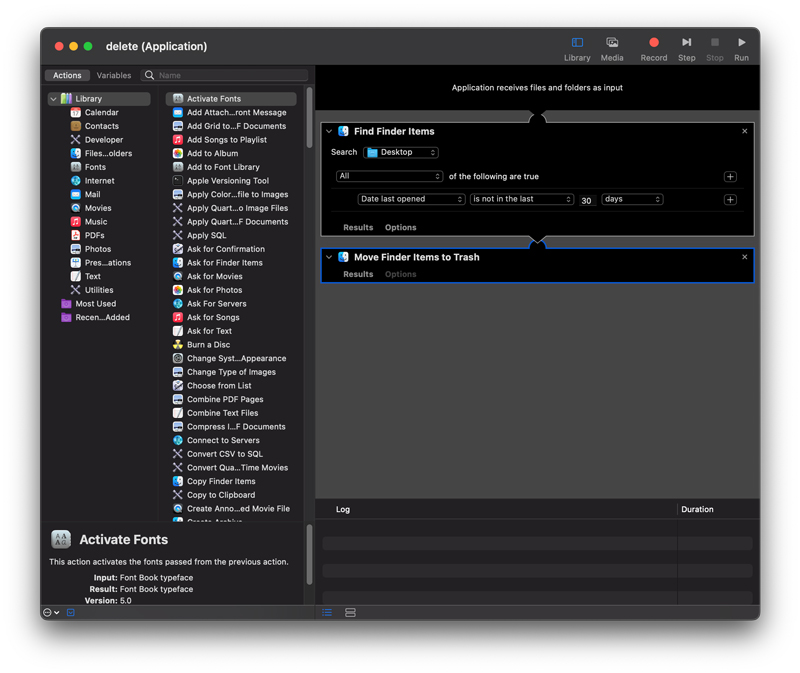Choose the Fonts category
The image size is (800, 673).
click(x=95, y=167)
